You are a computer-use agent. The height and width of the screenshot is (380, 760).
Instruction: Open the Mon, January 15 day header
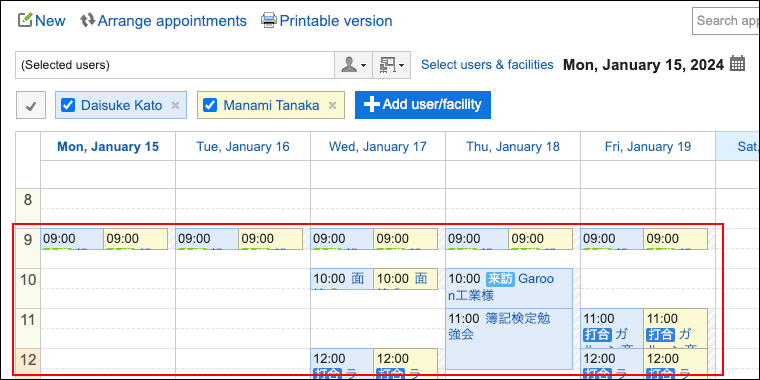(x=108, y=146)
